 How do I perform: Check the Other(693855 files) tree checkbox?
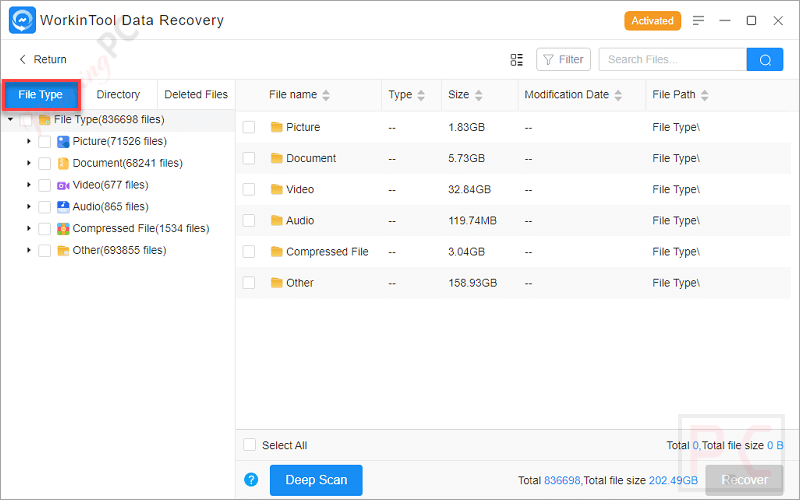(x=44, y=251)
